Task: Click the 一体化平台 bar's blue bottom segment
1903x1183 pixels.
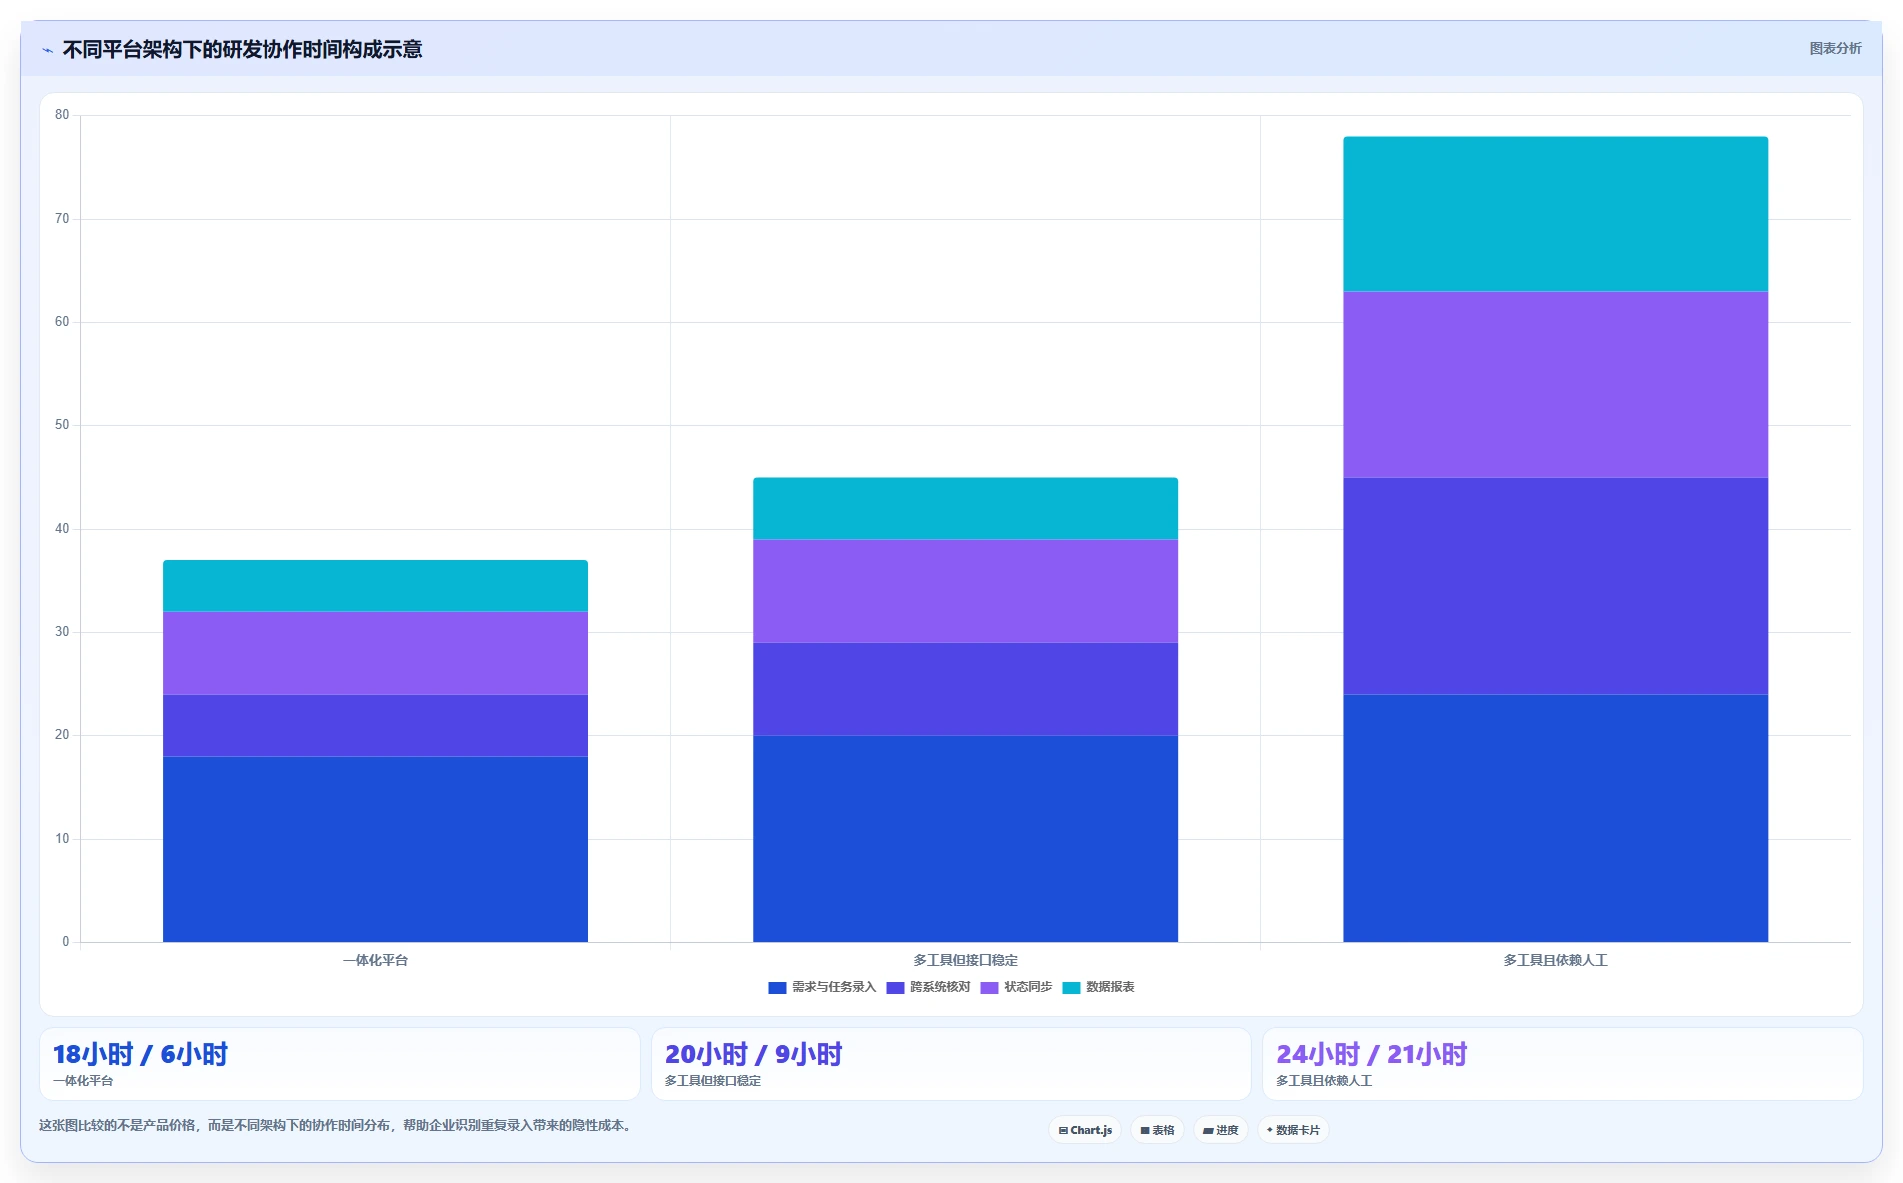Action: pos(375,849)
